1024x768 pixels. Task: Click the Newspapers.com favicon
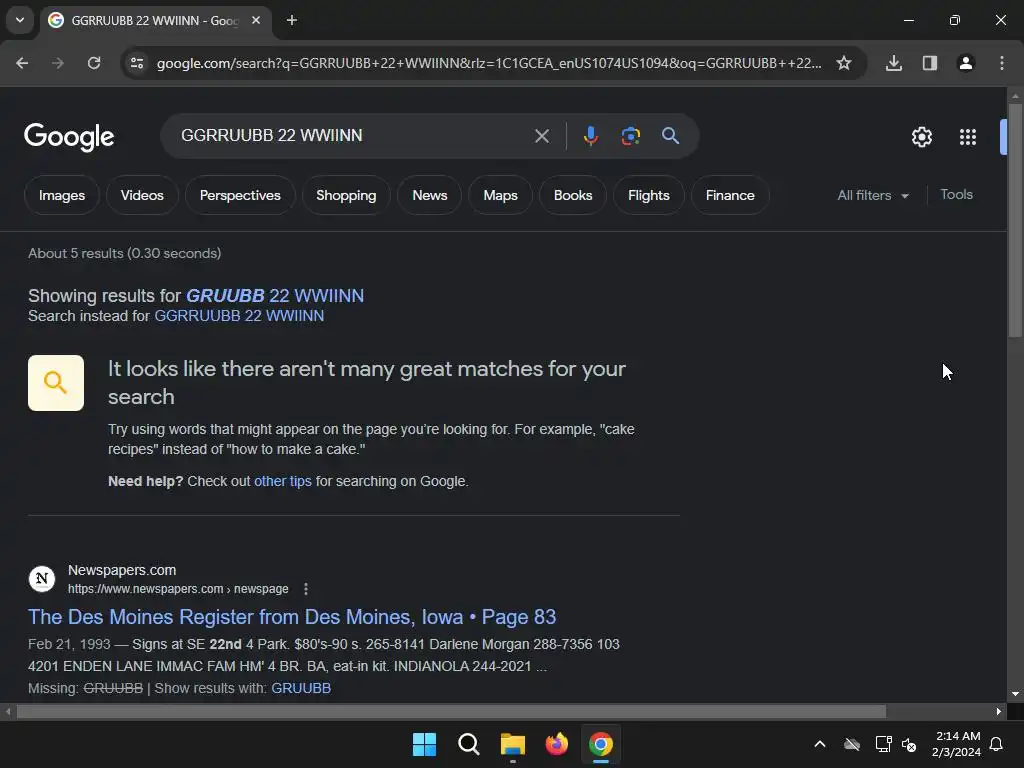point(42,579)
